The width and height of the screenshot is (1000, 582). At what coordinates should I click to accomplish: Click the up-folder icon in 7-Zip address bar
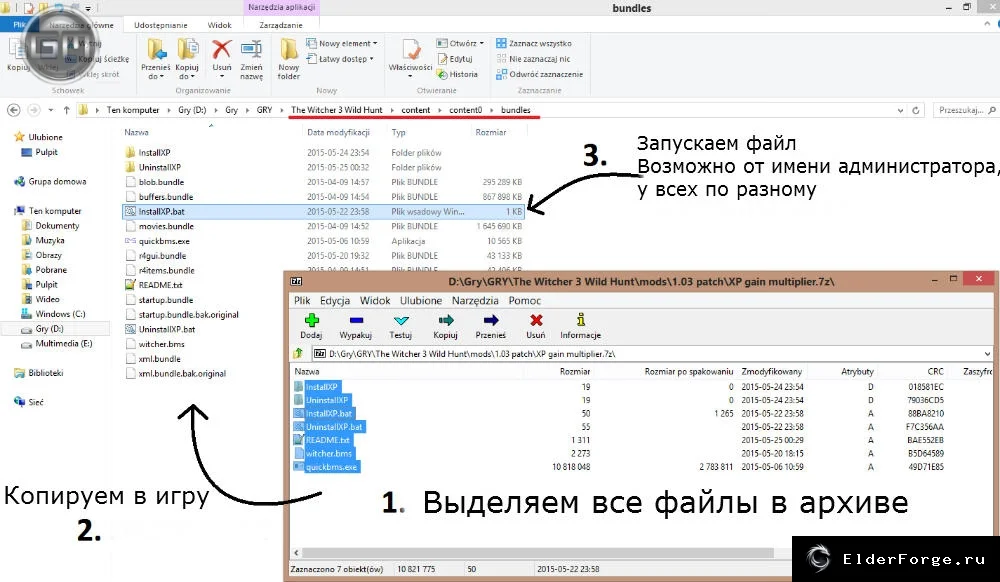(298, 354)
